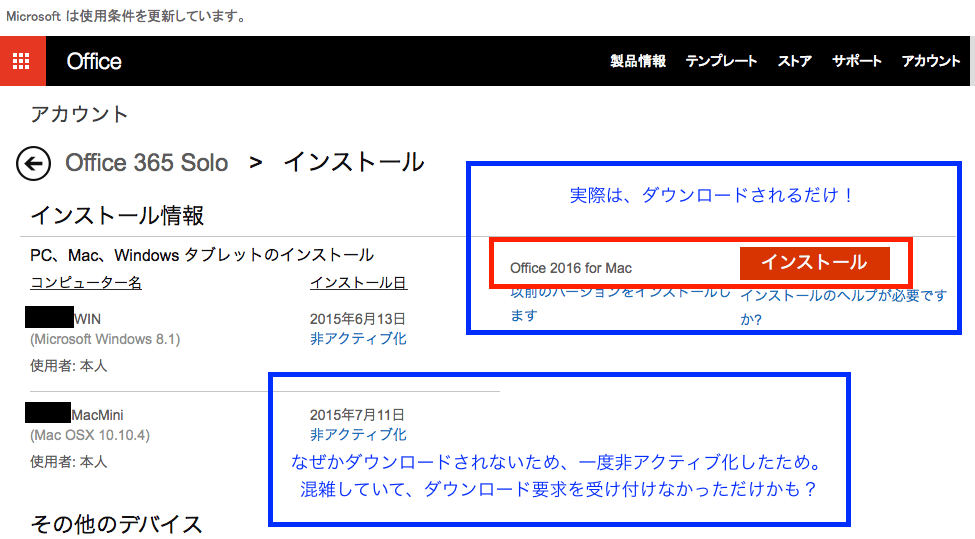Go back using the circled arrow icon
Image resolution: width=975 pixels, height=539 pixels.
(33, 164)
